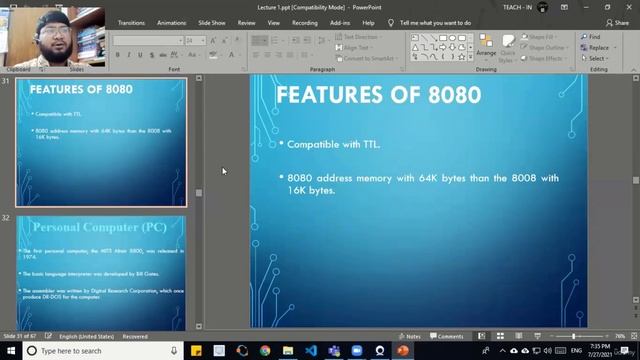The height and width of the screenshot is (360, 640).
Task: Toggle text Shadow in Font group
Action: (x=151, y=55)
